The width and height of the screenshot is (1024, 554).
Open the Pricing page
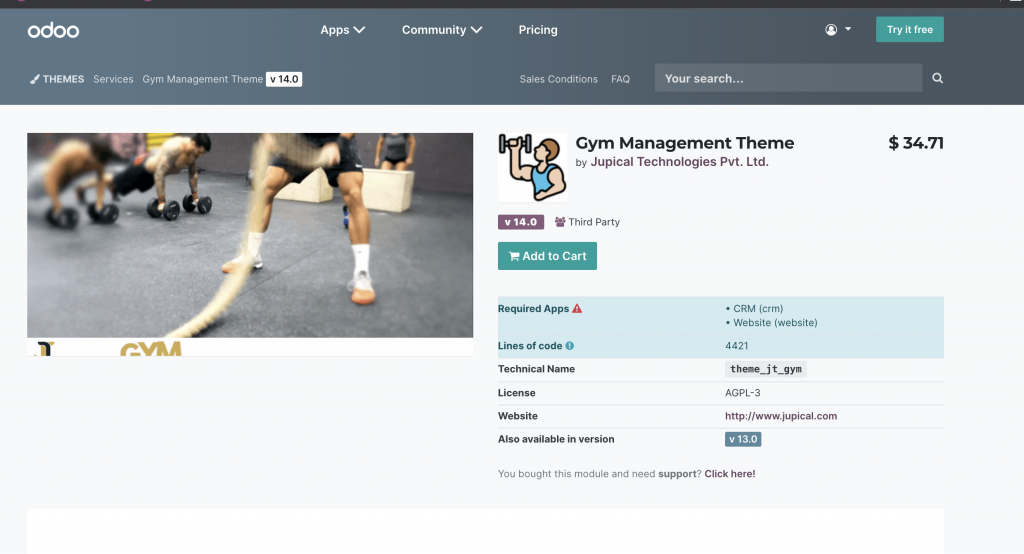[x=538, y=30]
